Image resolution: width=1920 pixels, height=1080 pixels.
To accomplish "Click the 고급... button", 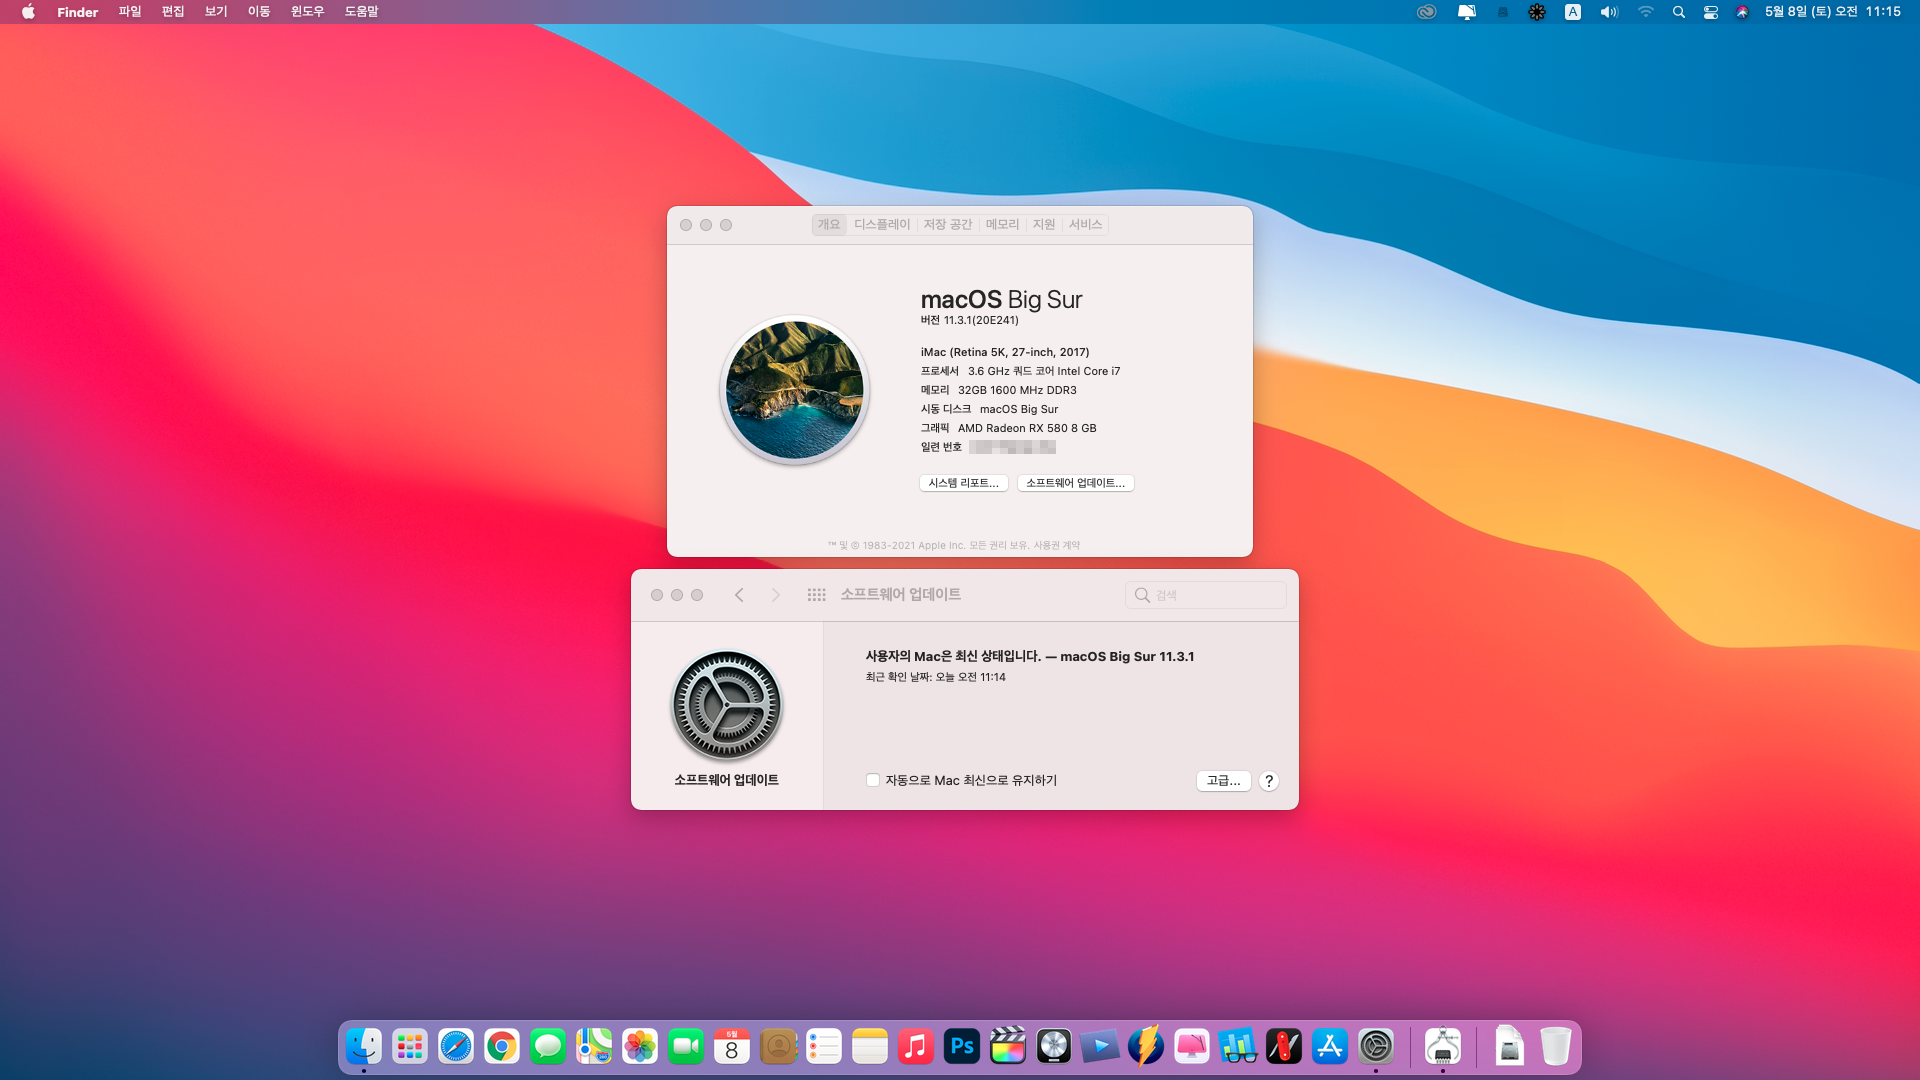I will [1223, 781].
